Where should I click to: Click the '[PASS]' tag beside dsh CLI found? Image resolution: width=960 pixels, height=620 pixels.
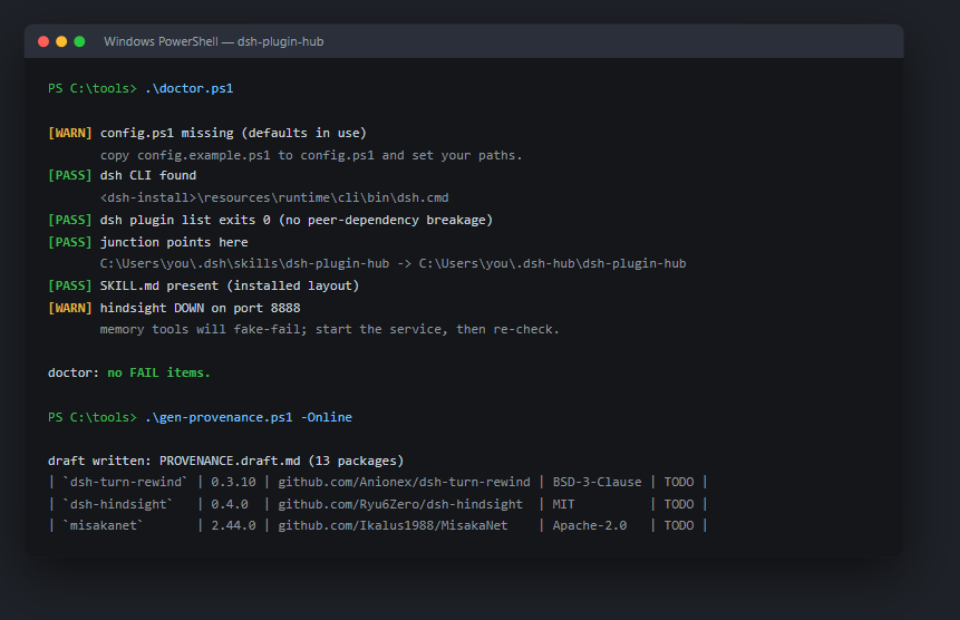tap(70, 176)
